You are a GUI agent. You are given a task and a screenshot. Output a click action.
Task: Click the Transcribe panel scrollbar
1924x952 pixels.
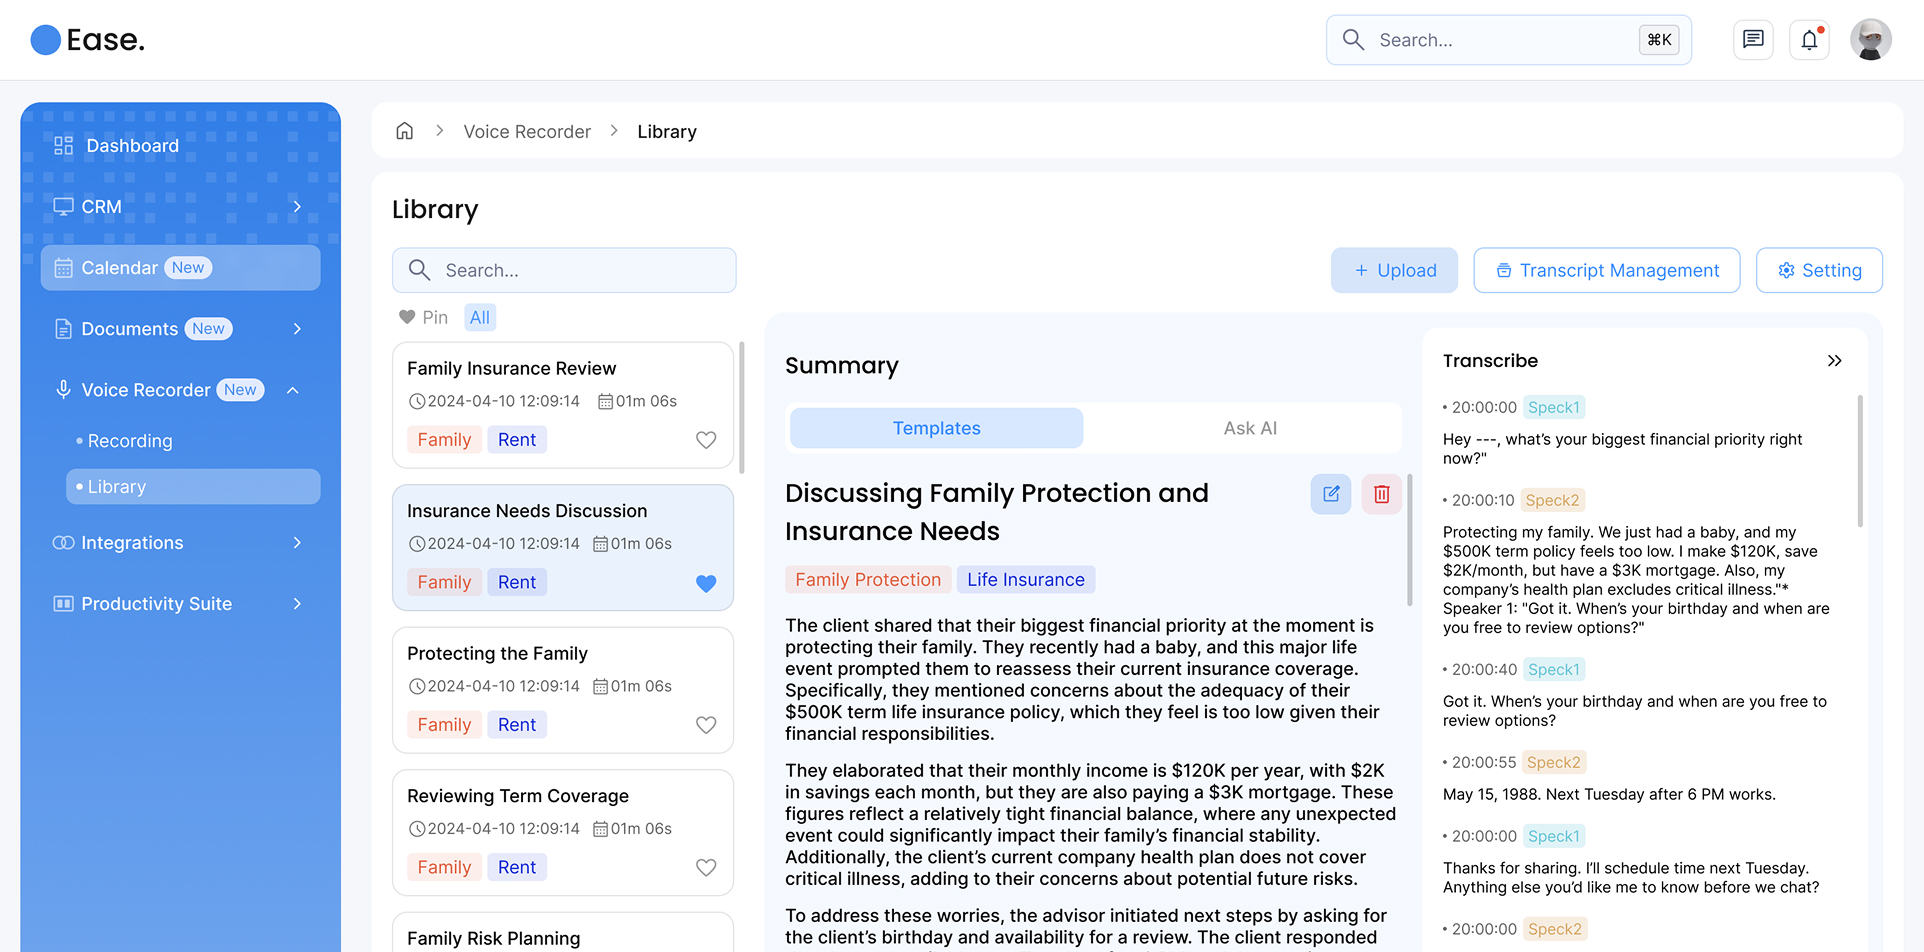[x=1860, y=461]
